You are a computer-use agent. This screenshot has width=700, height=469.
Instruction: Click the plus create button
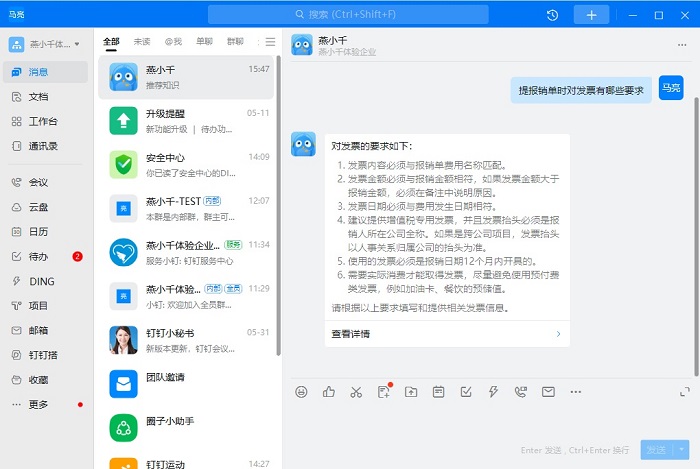tap(592, 15)
